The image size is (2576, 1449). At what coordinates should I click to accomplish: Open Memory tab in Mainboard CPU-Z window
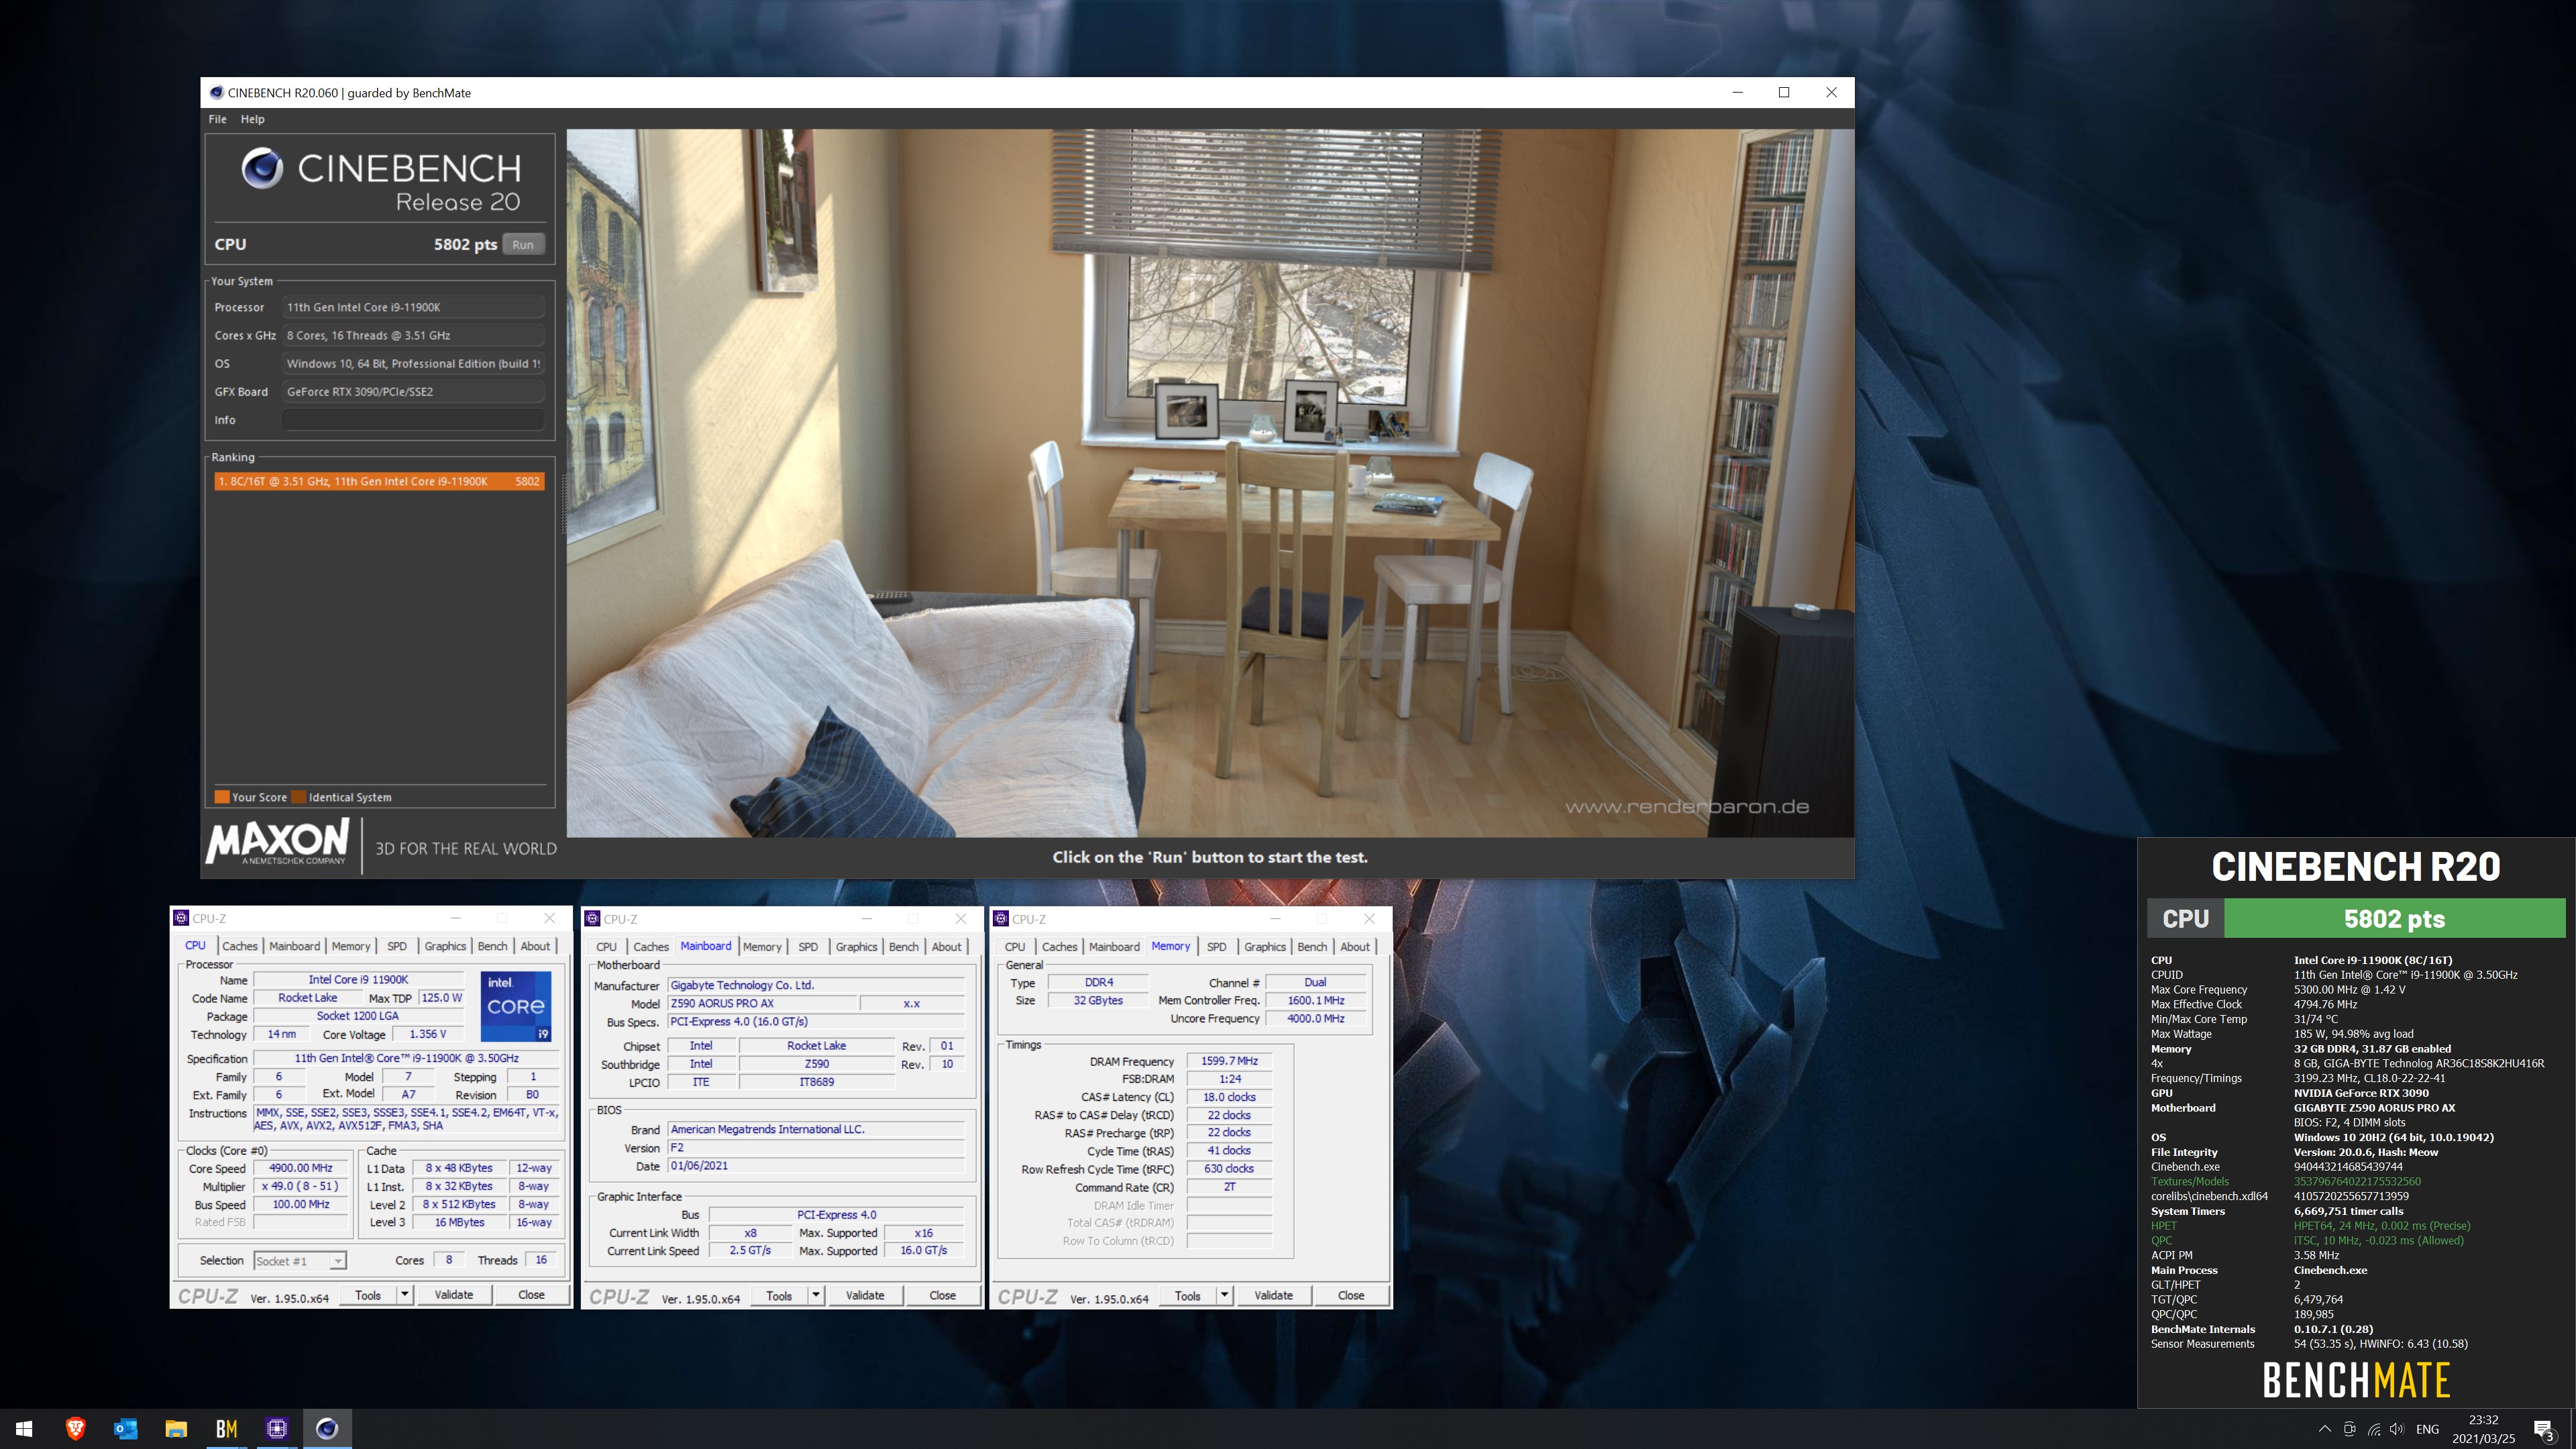pyautogui.click(x=762, y=947)
